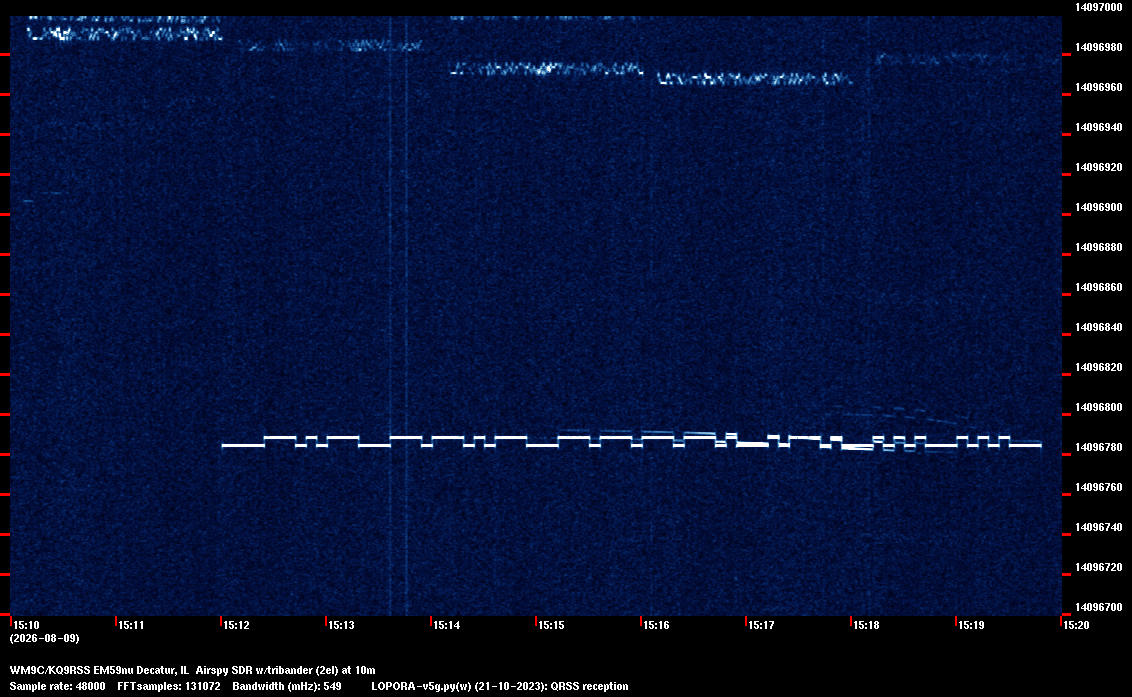The image size is (1132, 697).
Task: Select the 14096960 frequency label
Action: click(x=1099, y=87)
